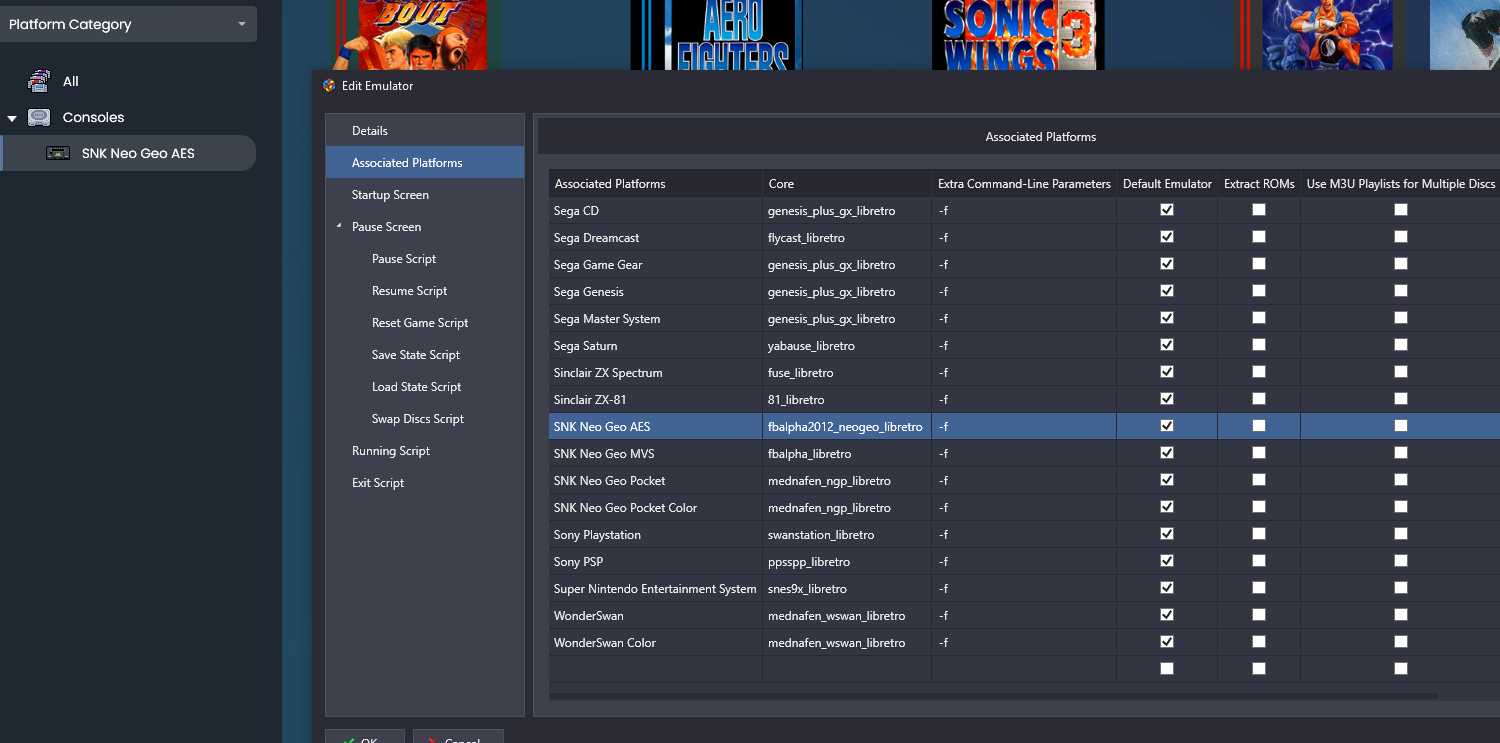Screen dimensions: 1500x743
Task: Sort by the Core column header
Action: tap(847, 184)
